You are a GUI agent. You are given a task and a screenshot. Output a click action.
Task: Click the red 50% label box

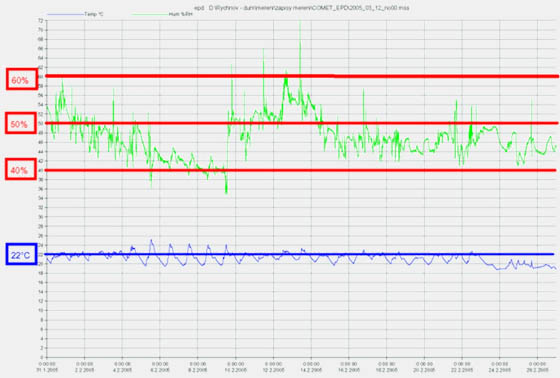21,123
